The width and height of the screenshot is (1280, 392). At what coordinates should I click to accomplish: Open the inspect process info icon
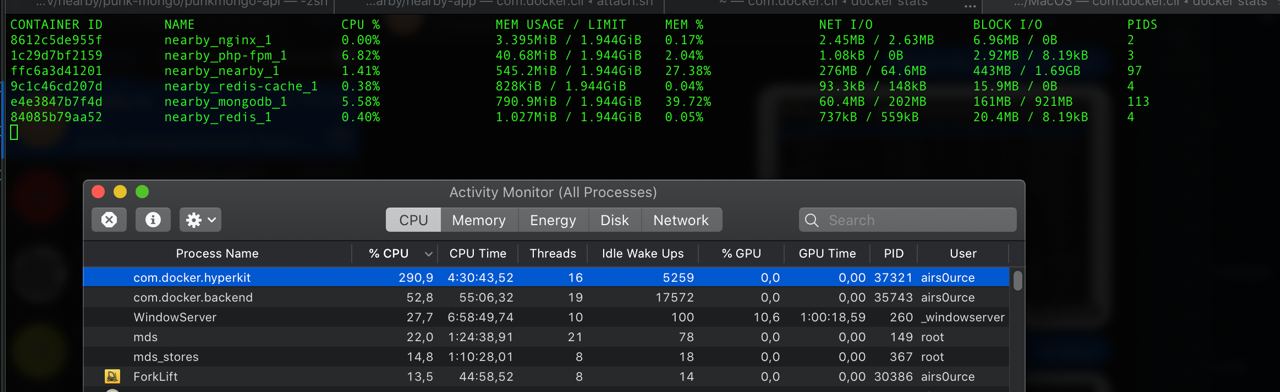pos(153,220)
